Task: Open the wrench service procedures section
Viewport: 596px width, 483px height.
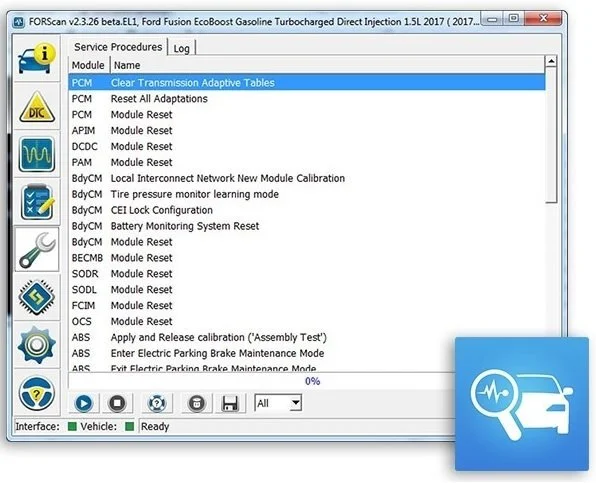Action: point(36,249)
